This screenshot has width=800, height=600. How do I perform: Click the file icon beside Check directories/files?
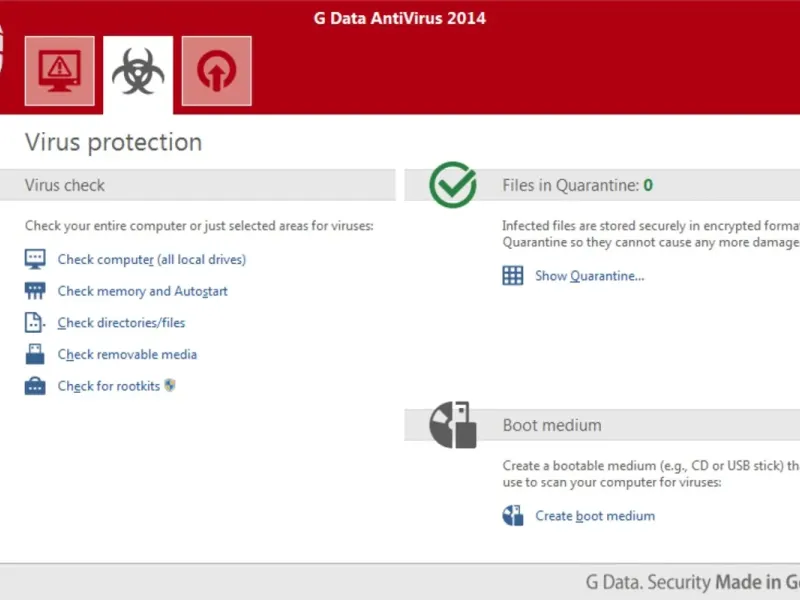(x=35, y=323)
